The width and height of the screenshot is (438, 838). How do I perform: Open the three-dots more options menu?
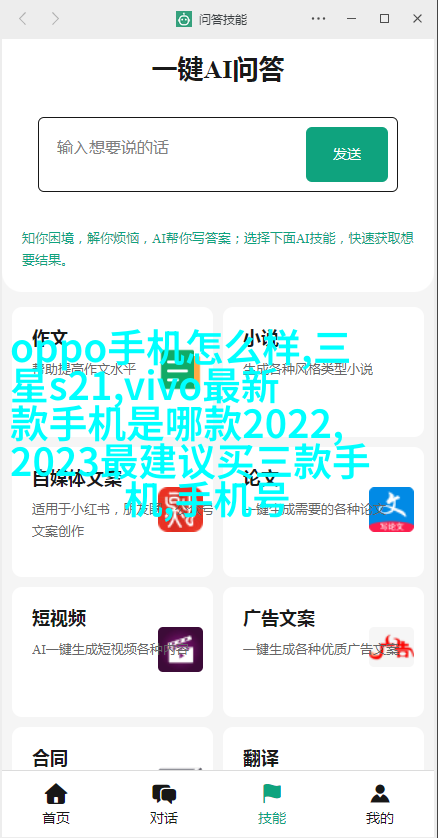click(318, 19)
